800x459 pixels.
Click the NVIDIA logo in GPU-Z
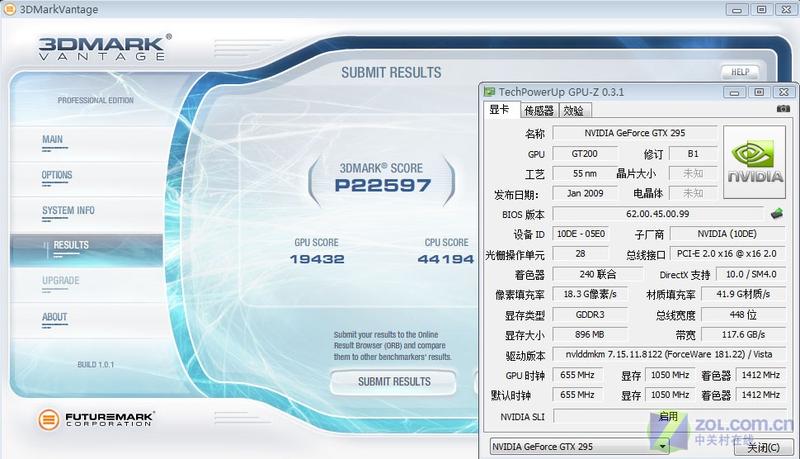[754, 162]
